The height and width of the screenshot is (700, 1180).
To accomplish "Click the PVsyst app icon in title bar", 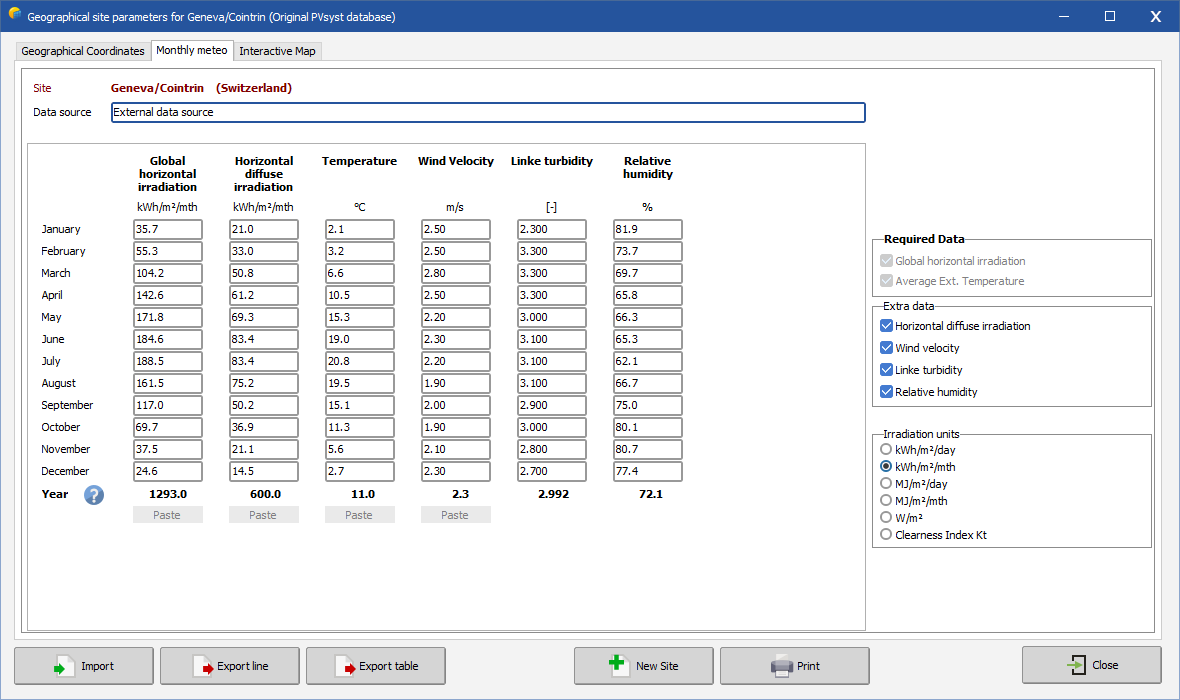I will pyautogui.click(x=14, y=14).
